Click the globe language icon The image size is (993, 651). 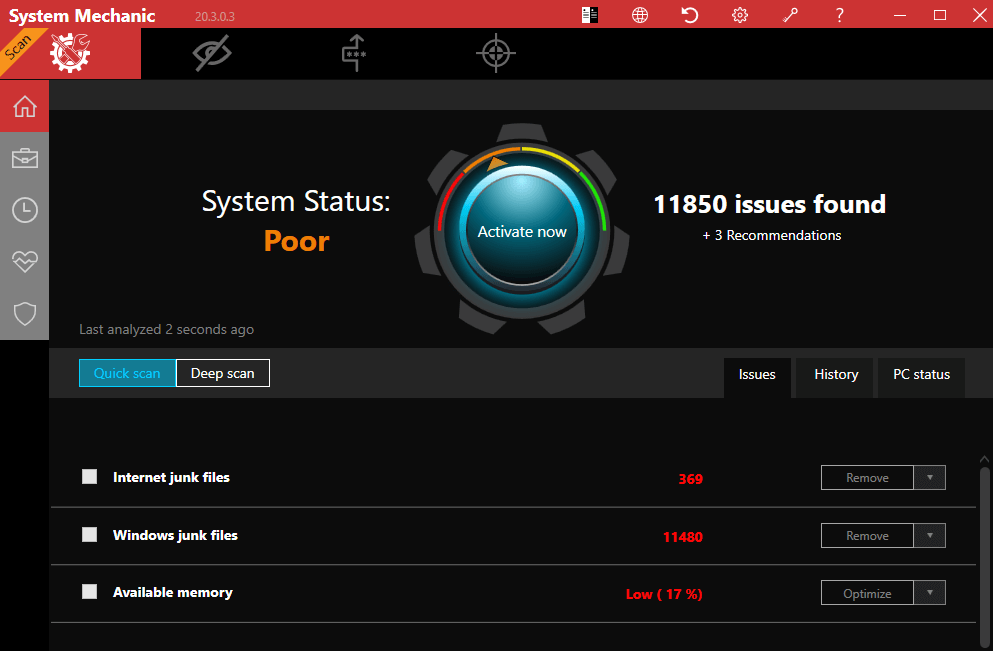coord(640,15)
